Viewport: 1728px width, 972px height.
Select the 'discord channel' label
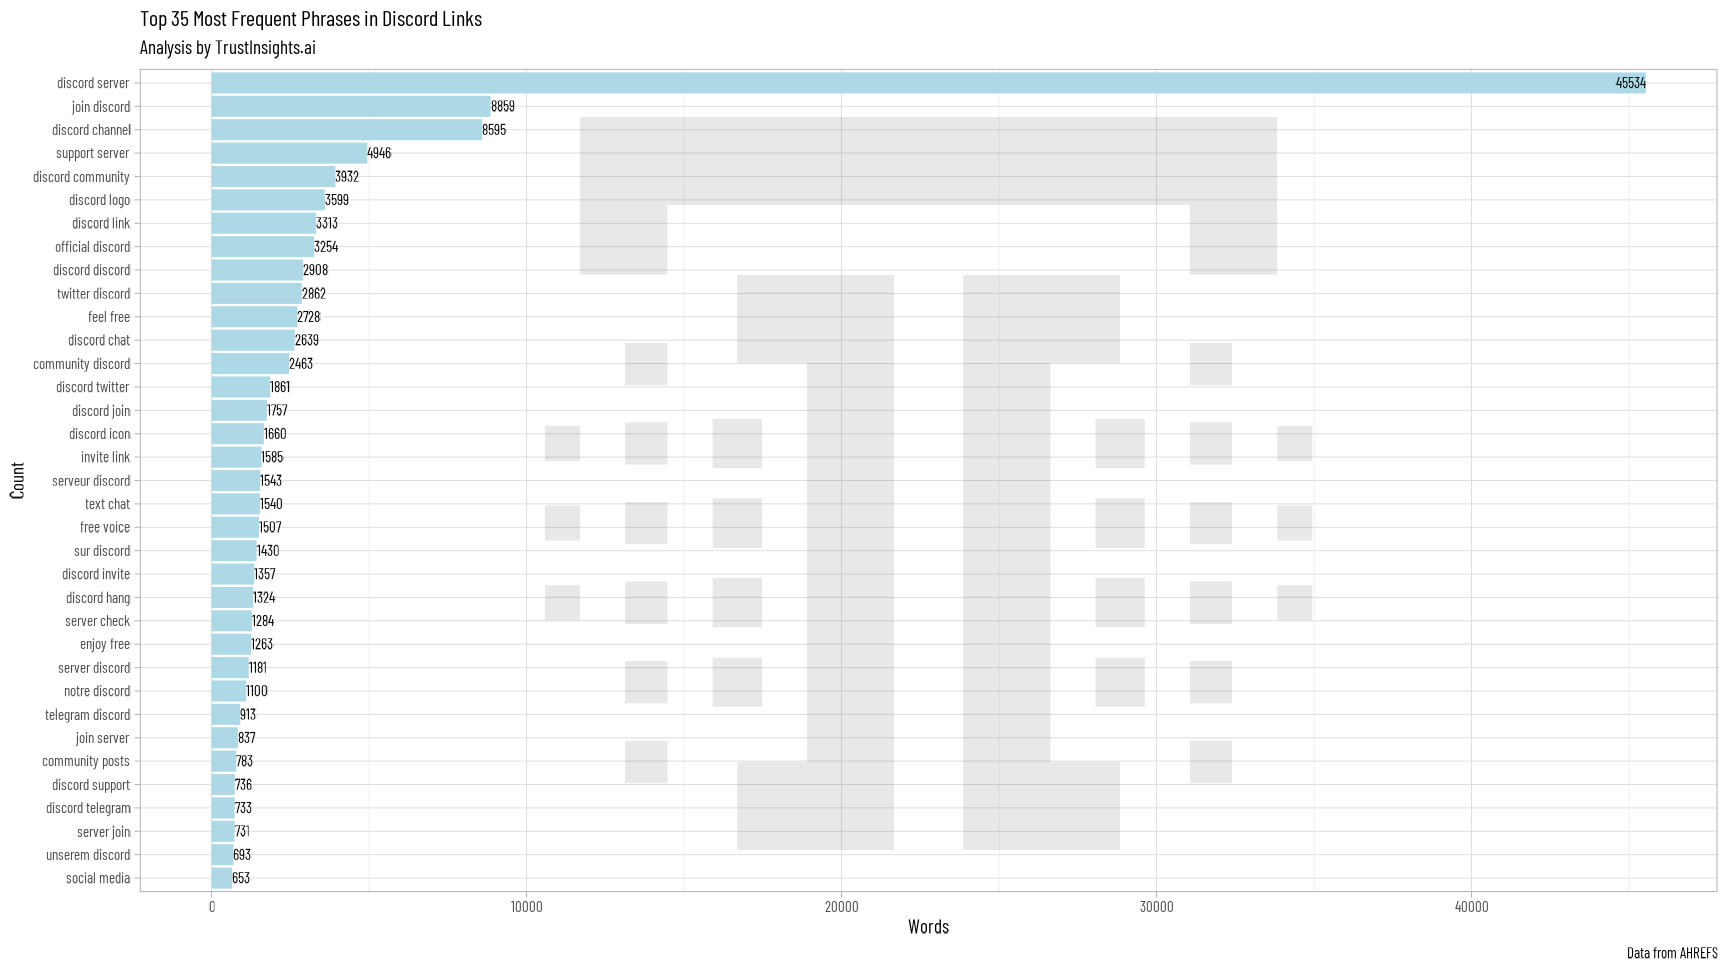91,130
